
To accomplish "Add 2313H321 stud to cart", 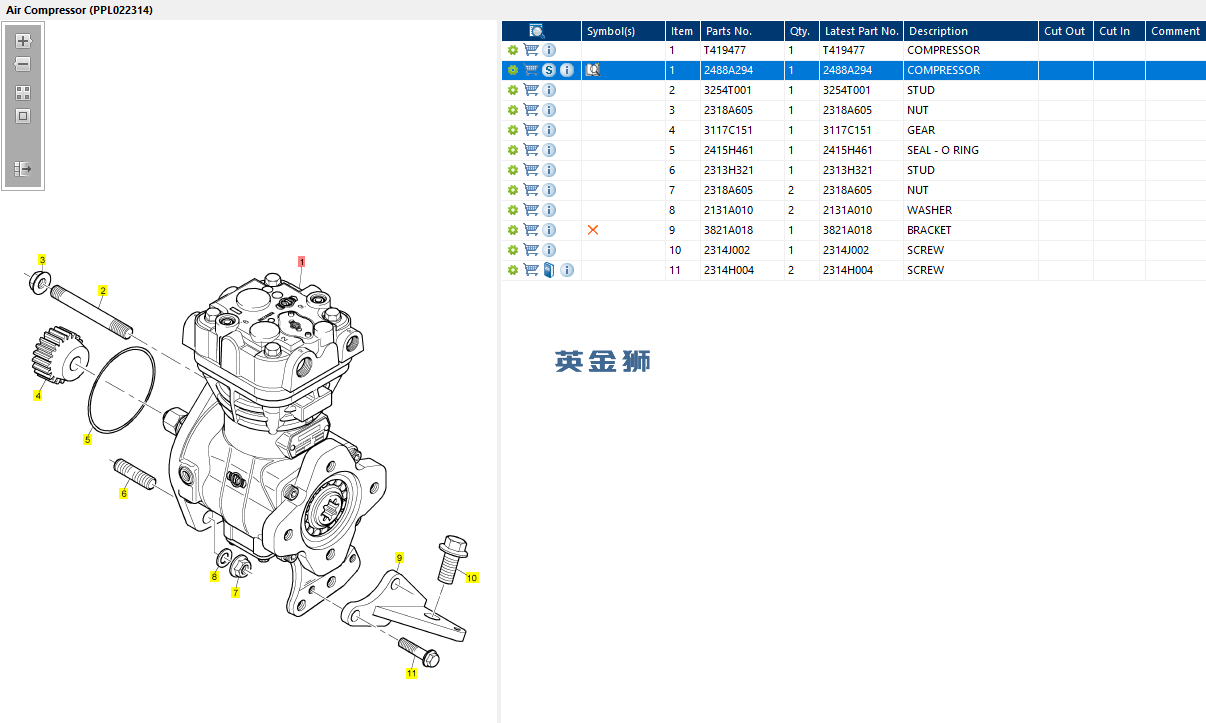I will pyautogui.click(x=531, y=170).
